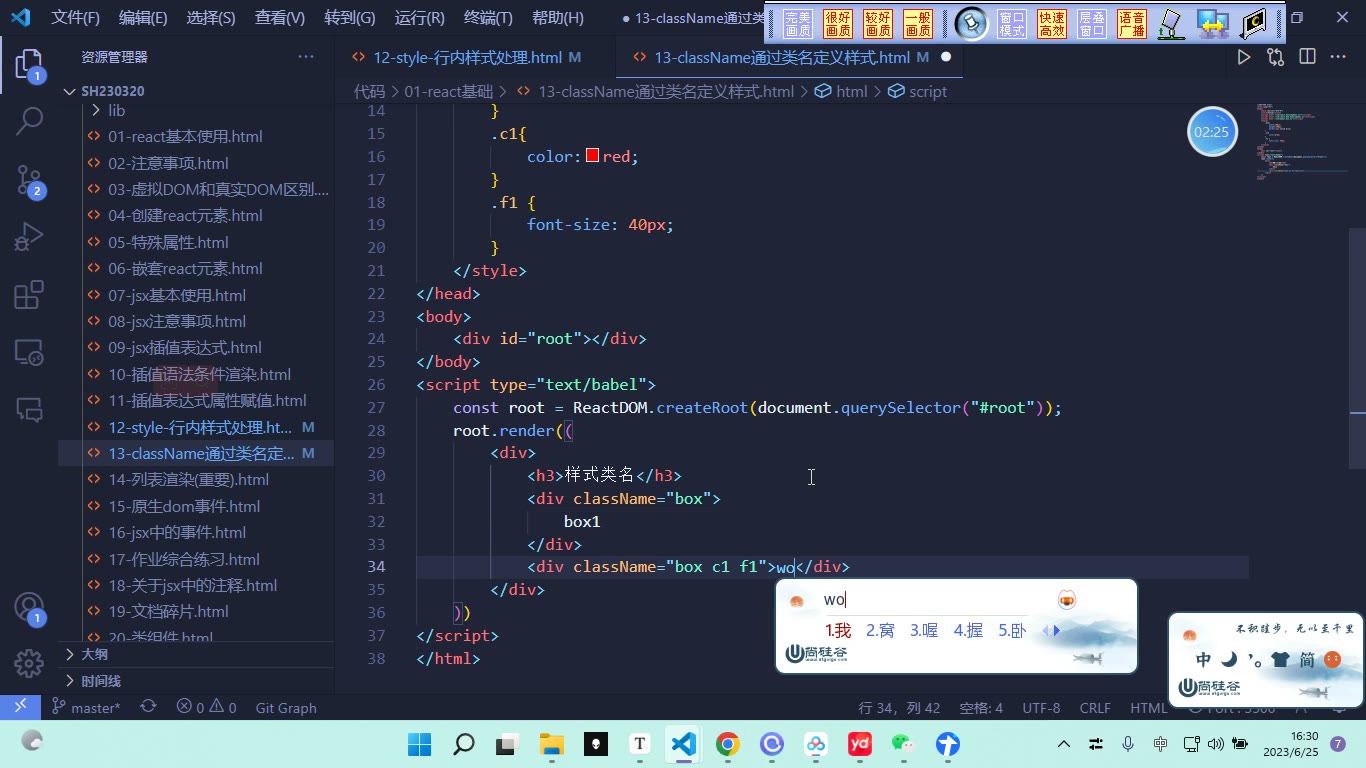This screenshot has height=768, width=1366.
Task: Open 14-列表渲染(重要).html in explorer
Action: (189, 479)
